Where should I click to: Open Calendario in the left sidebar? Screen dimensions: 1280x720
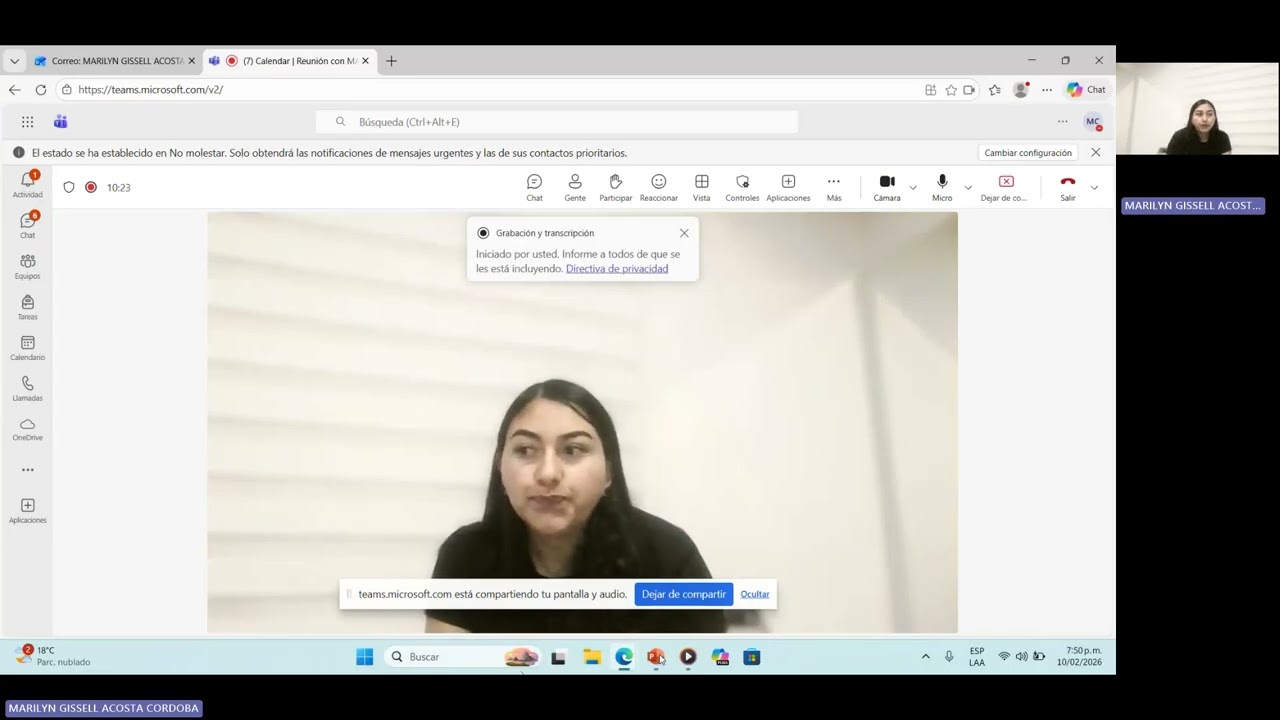tap(27, 348)
